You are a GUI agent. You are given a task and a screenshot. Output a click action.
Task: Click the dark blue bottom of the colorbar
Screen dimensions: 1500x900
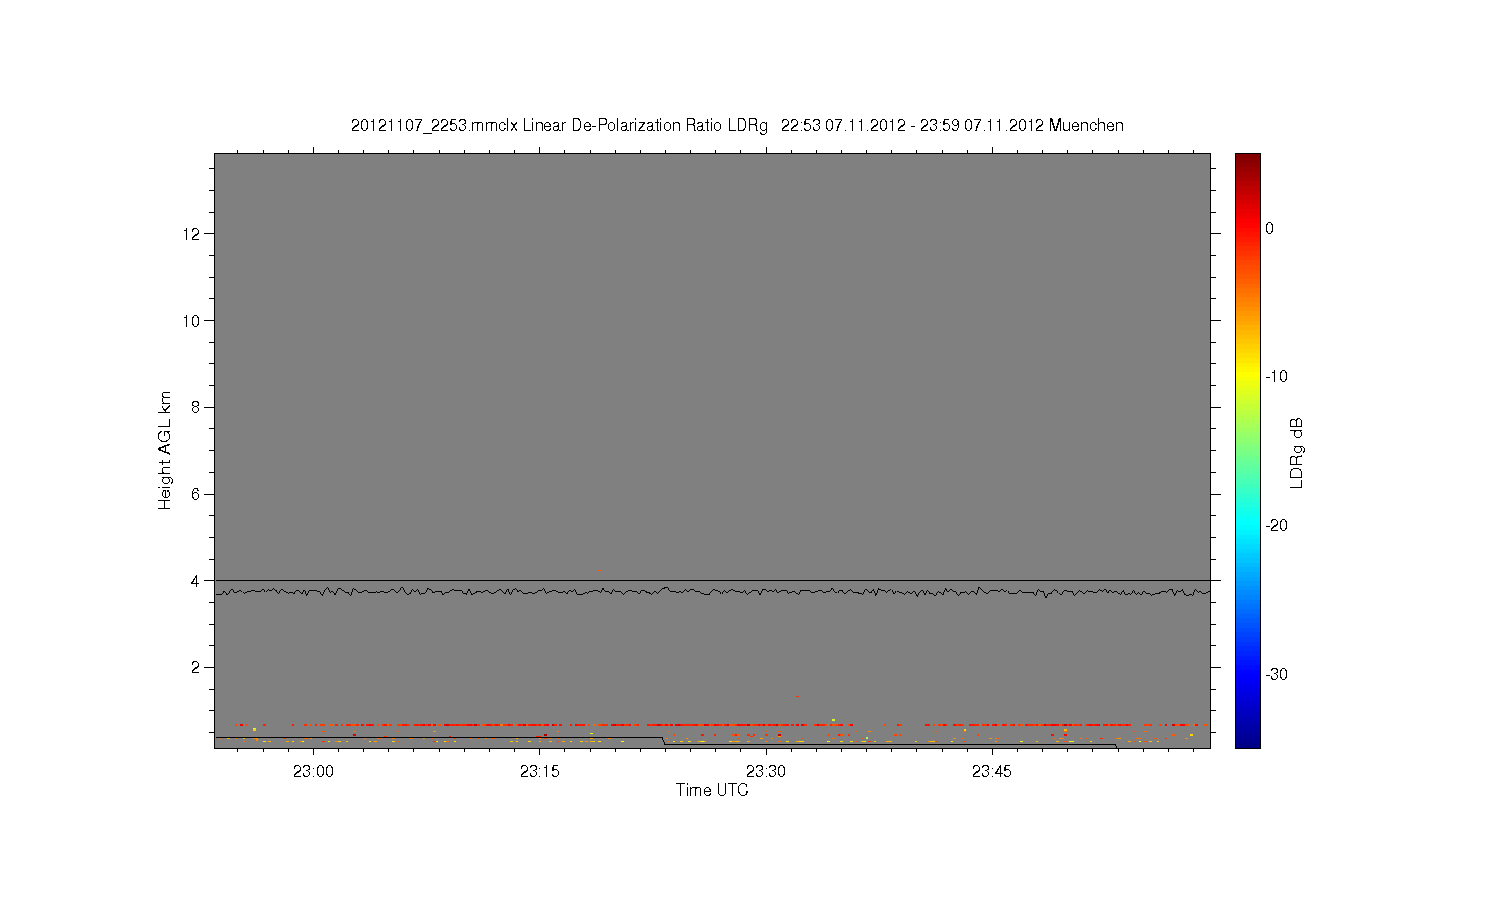coord(1248,740)
